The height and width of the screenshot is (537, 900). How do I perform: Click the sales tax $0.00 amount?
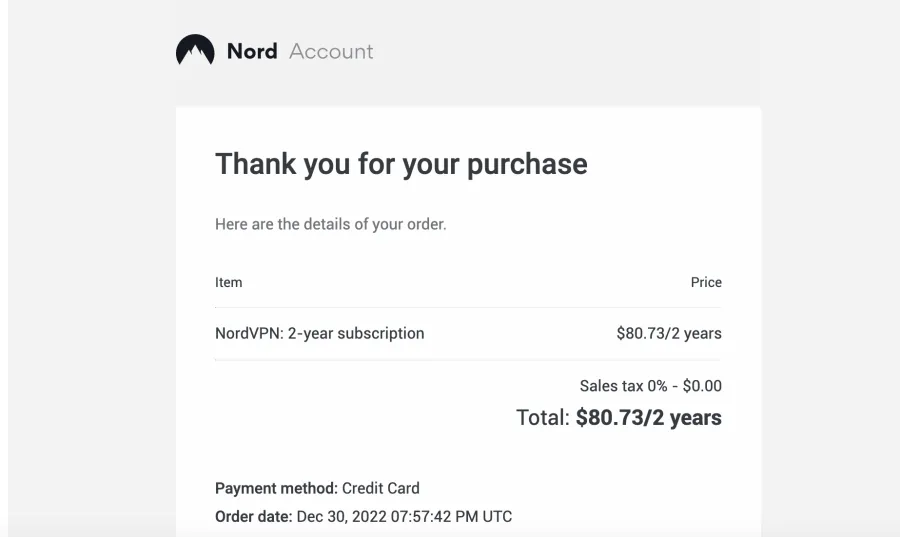702,386
